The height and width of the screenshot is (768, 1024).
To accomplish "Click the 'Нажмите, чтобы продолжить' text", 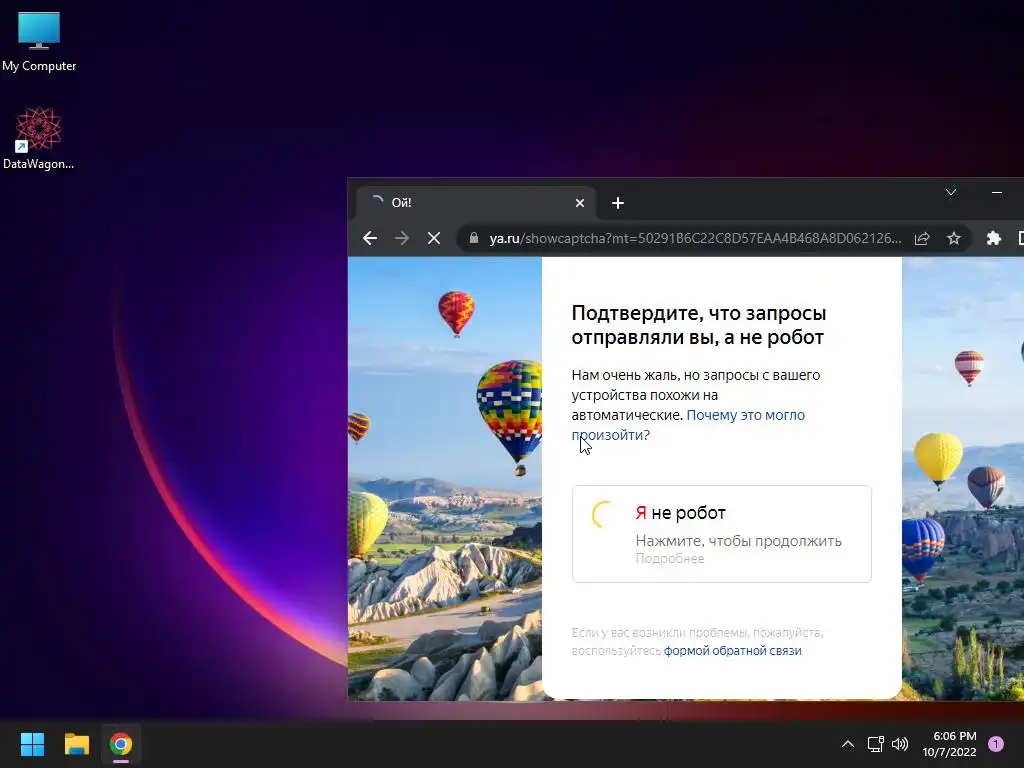I will [738, 541].
